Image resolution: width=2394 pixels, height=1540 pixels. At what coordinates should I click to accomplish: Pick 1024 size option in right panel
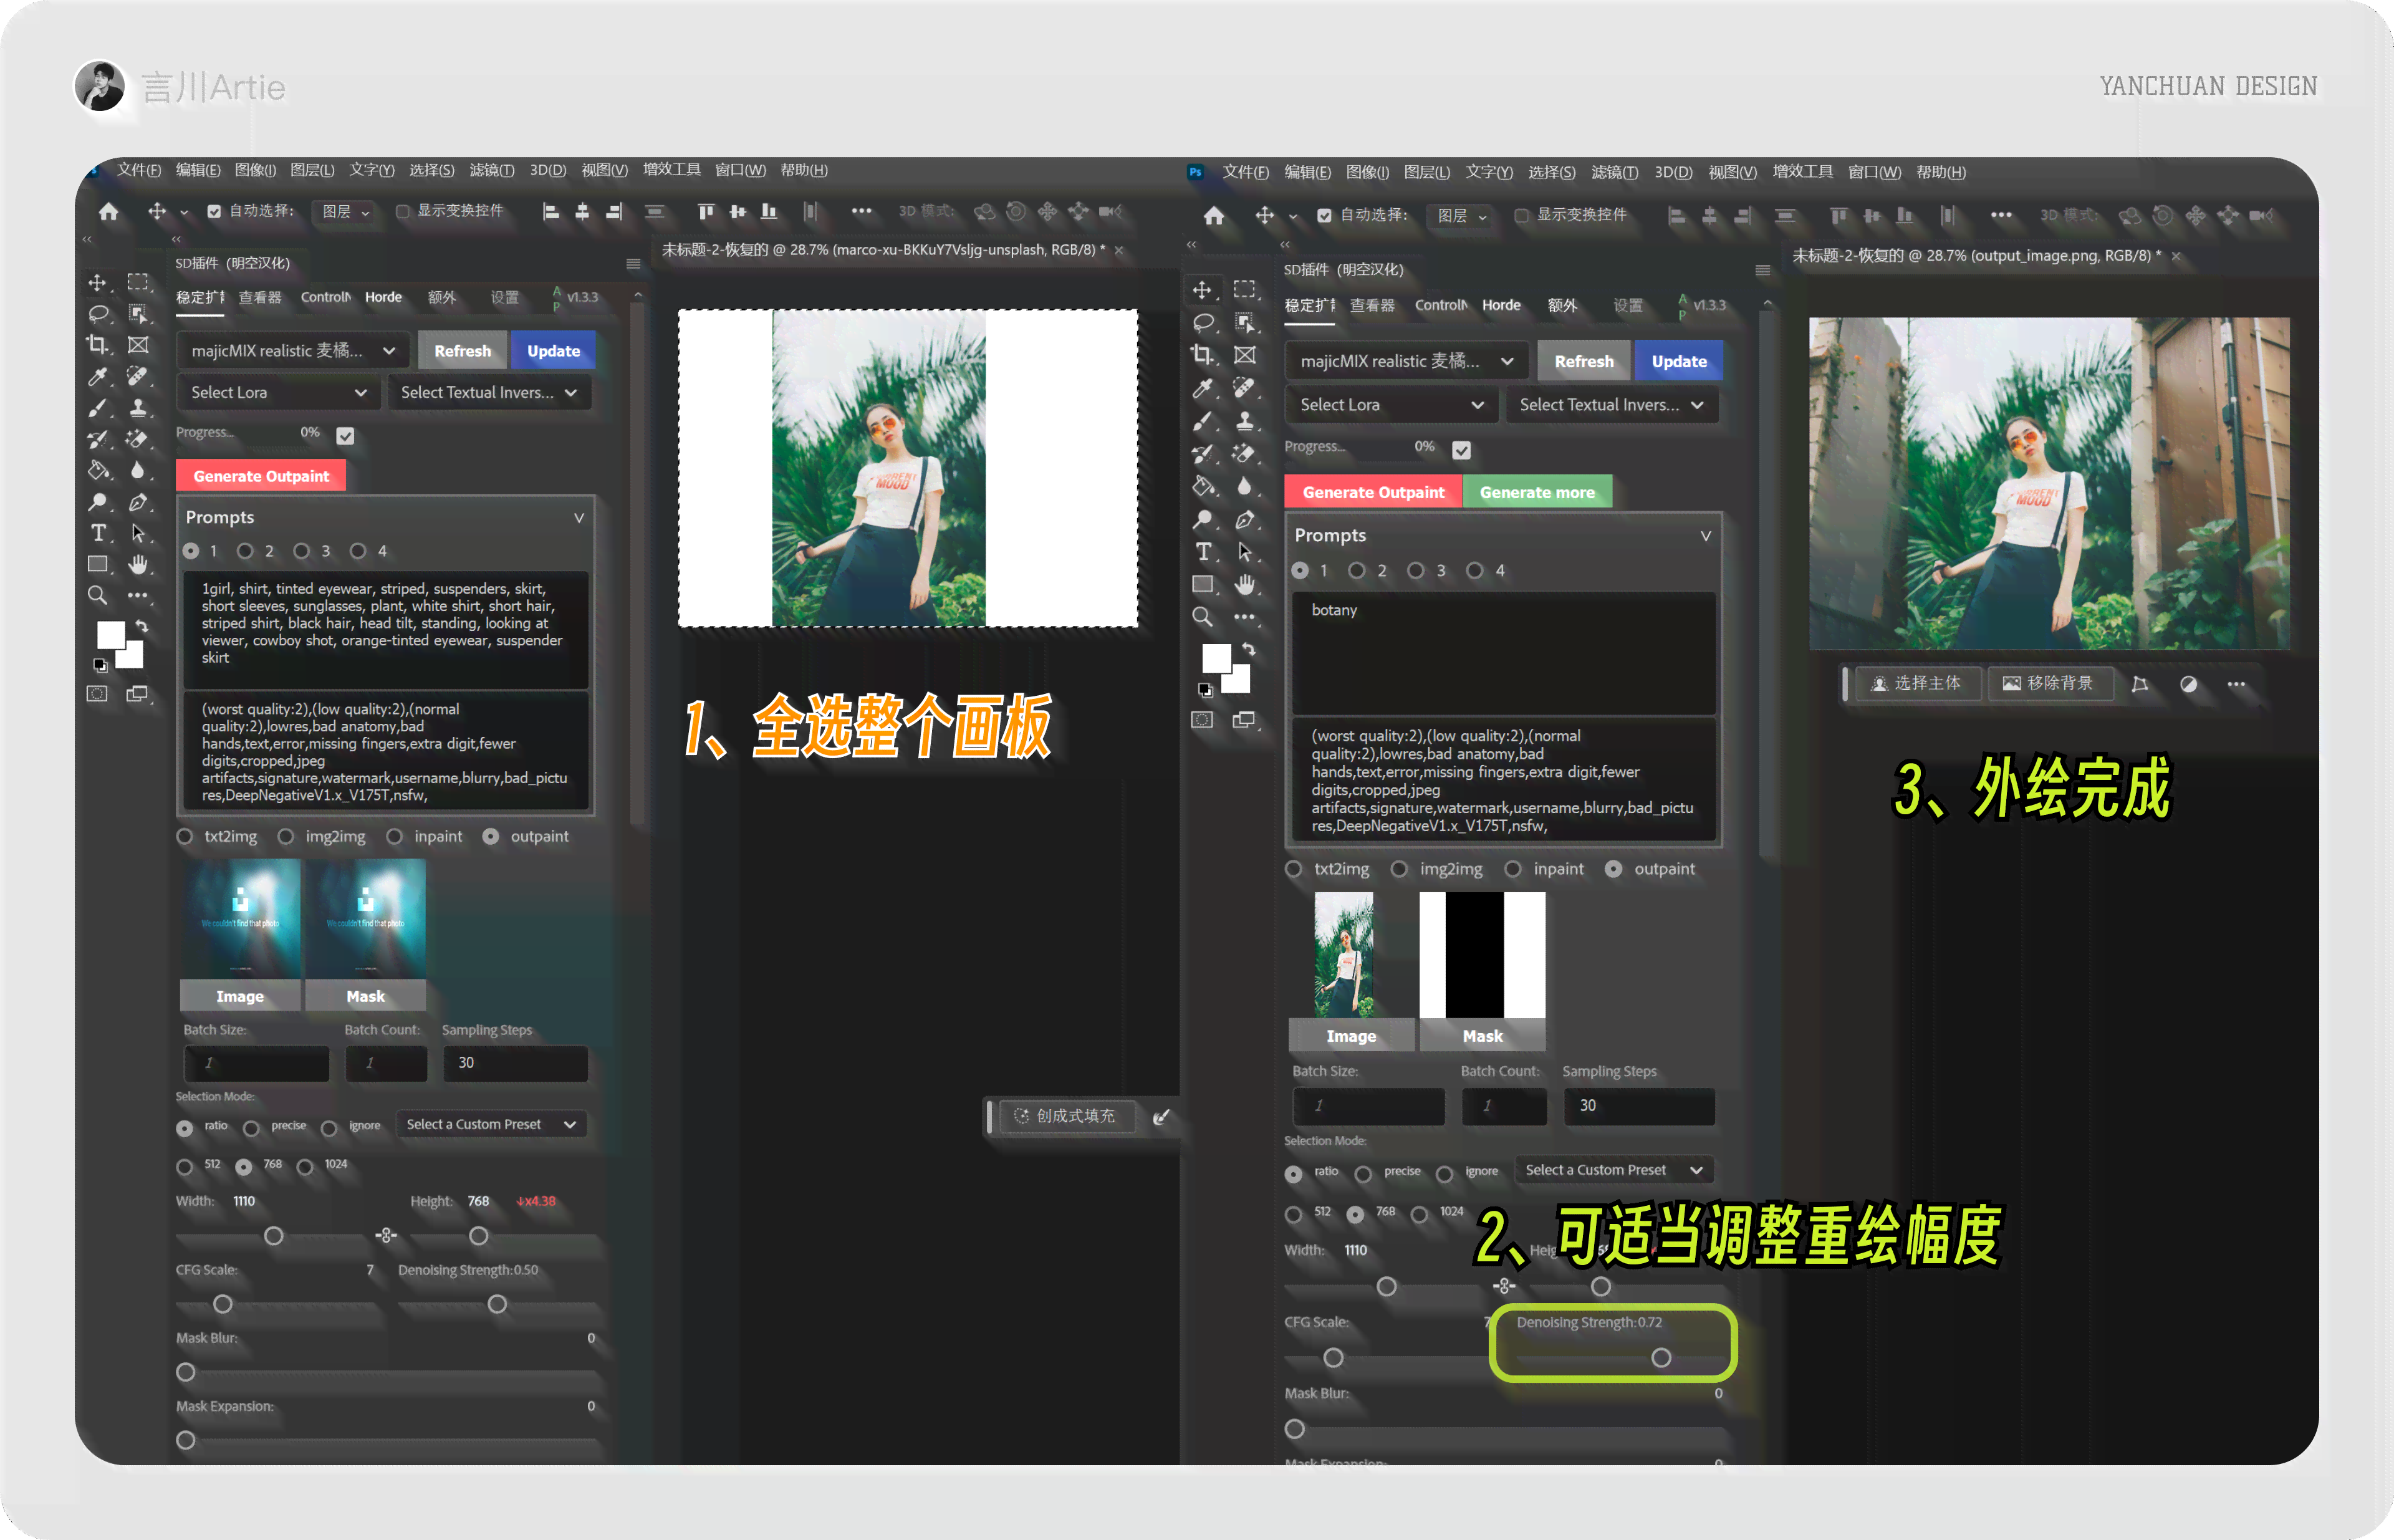(1419, 1214)
